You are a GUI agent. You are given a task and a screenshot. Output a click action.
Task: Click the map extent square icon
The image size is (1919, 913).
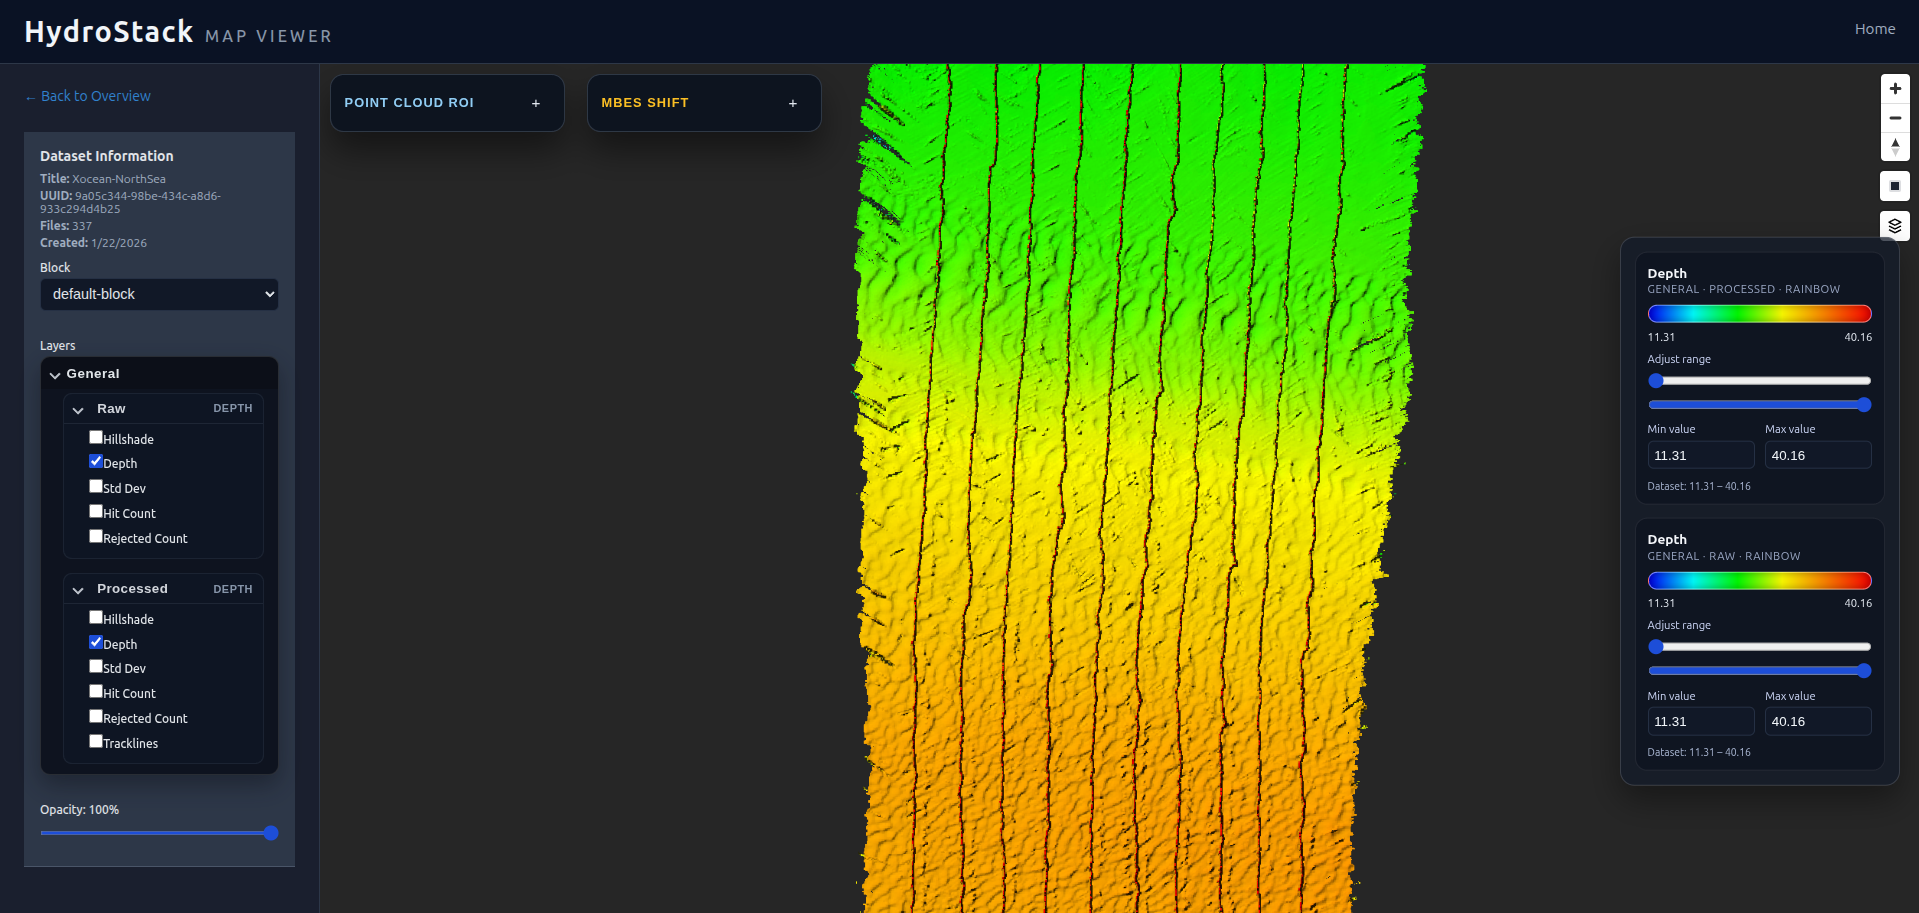1895,186
